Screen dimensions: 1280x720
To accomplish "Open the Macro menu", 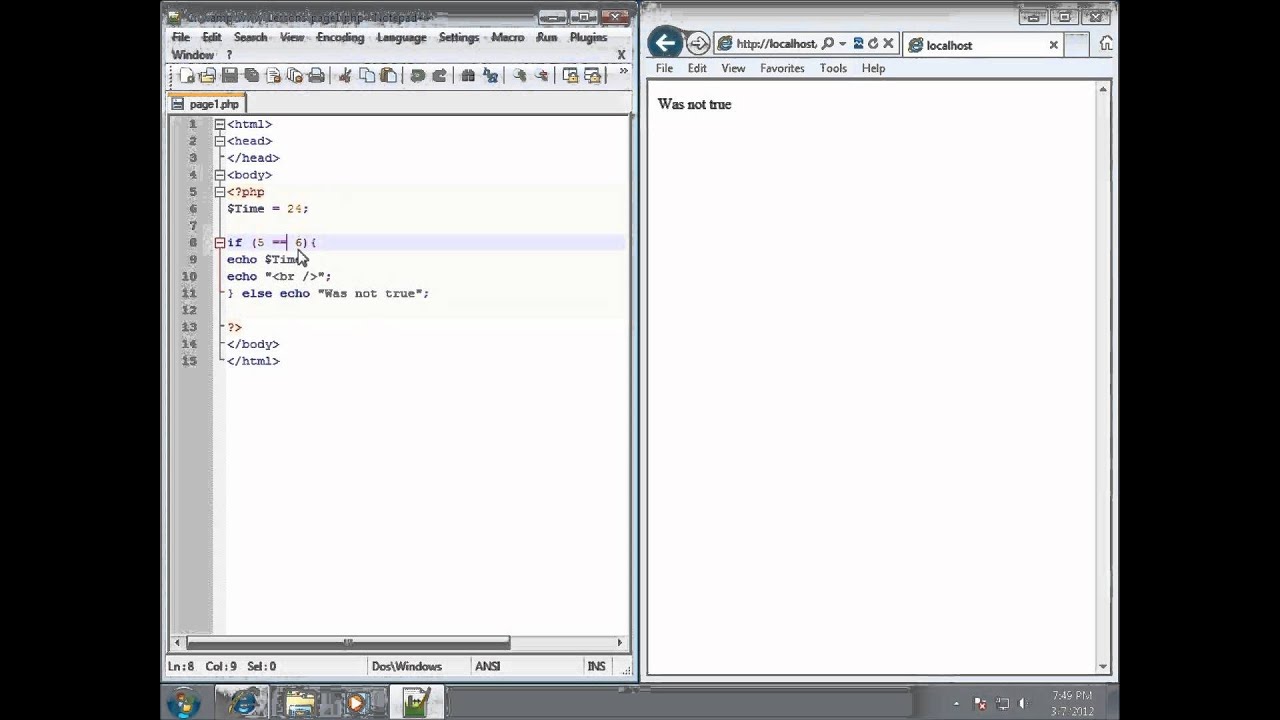I will coord(508,37).
